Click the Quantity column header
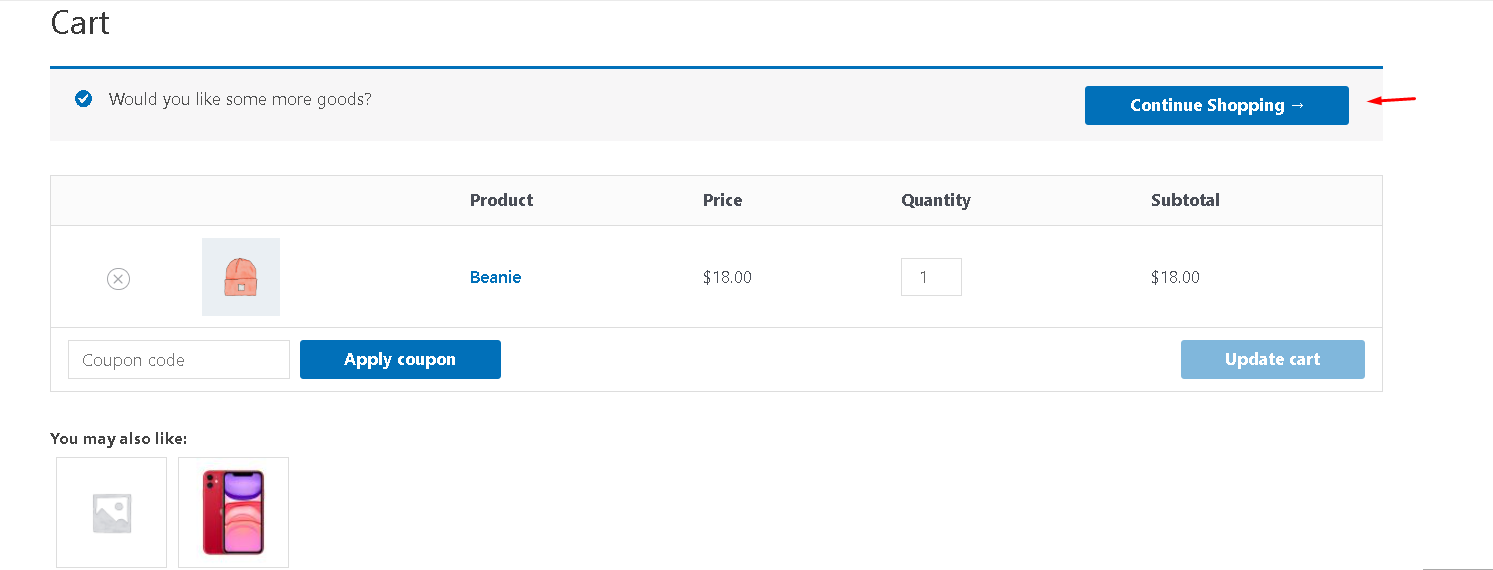 [x=935, y=200]
